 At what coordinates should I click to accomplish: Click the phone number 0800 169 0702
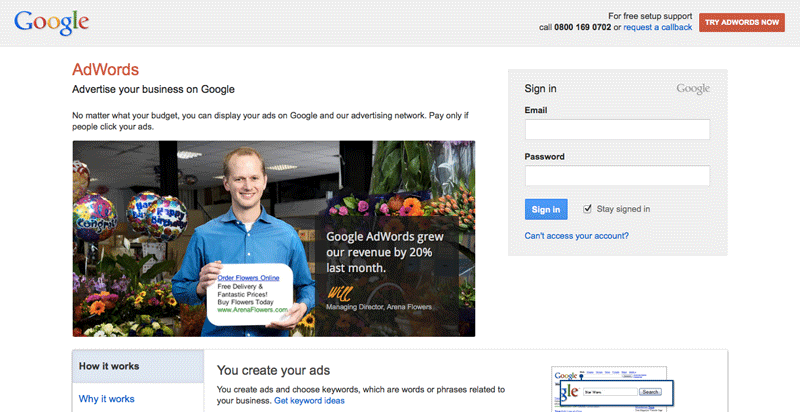point(583,27)
